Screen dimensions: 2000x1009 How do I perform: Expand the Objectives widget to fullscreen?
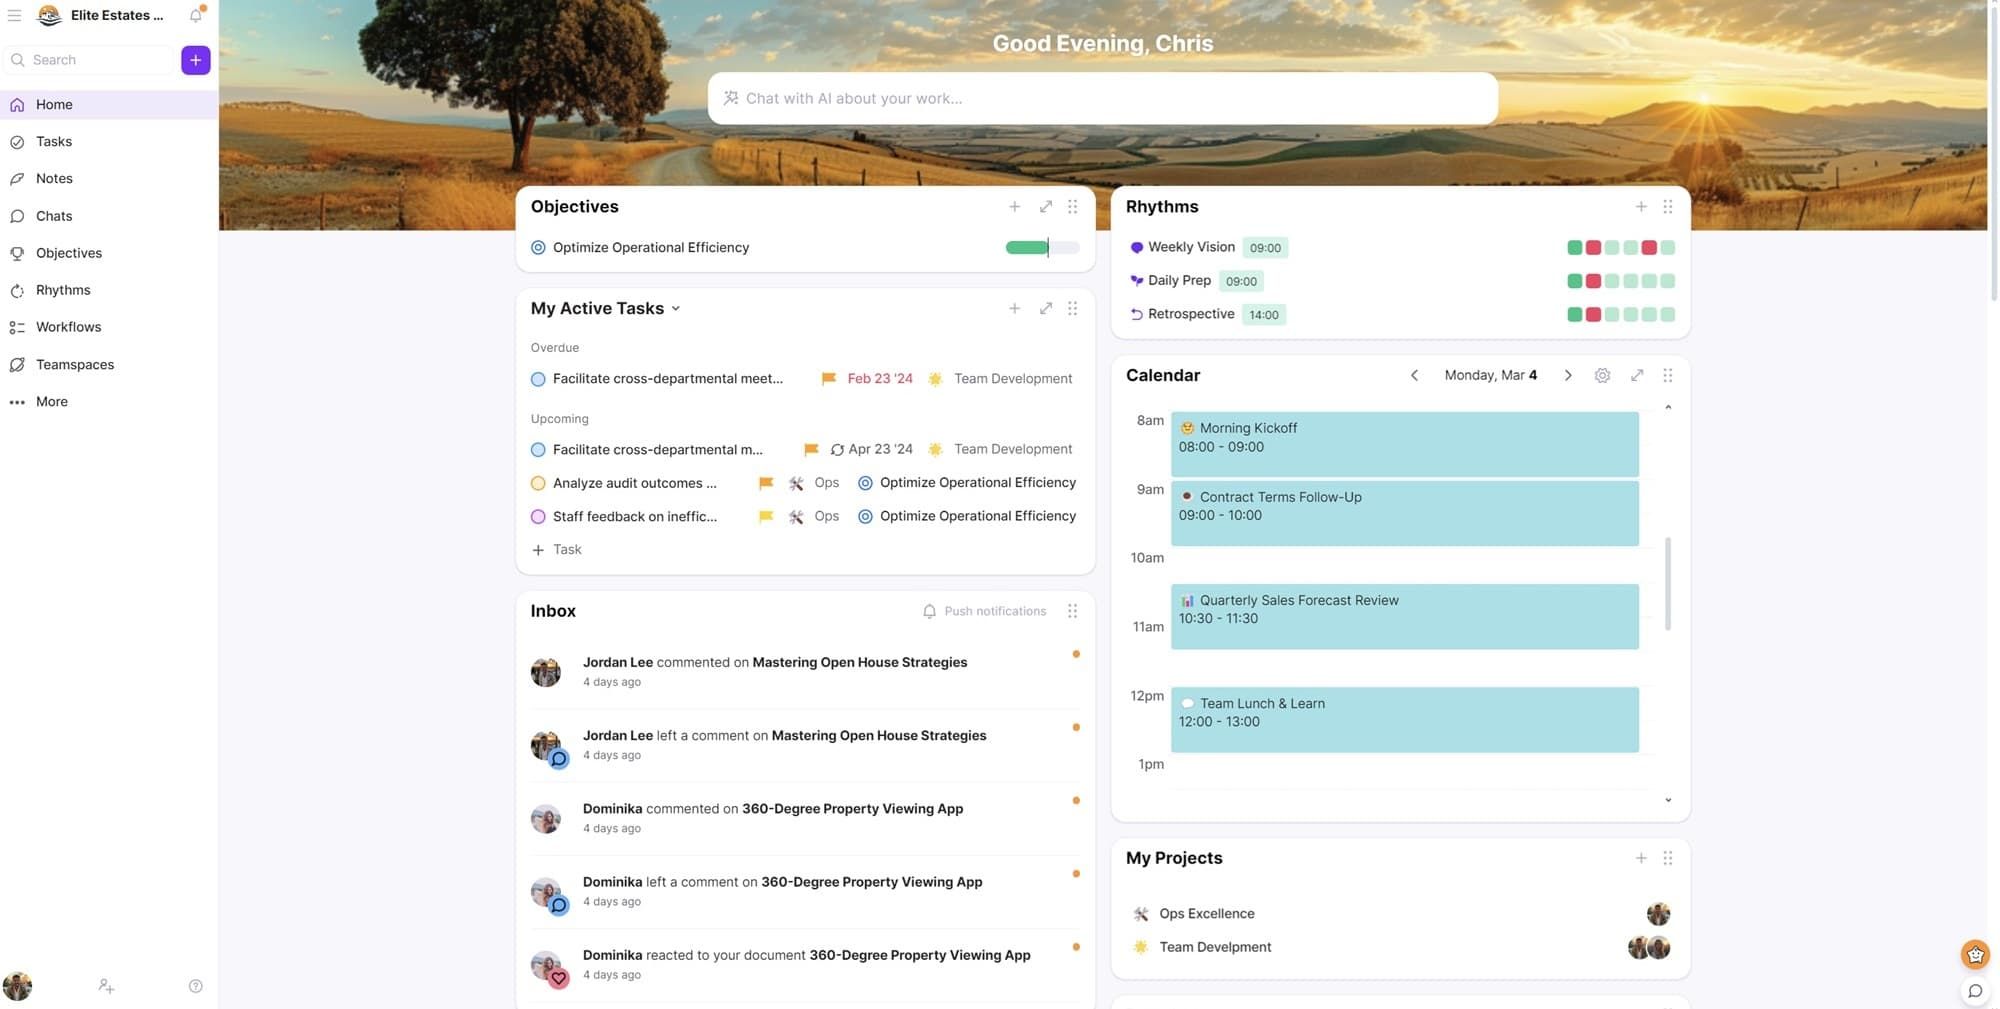[1045, 206]
